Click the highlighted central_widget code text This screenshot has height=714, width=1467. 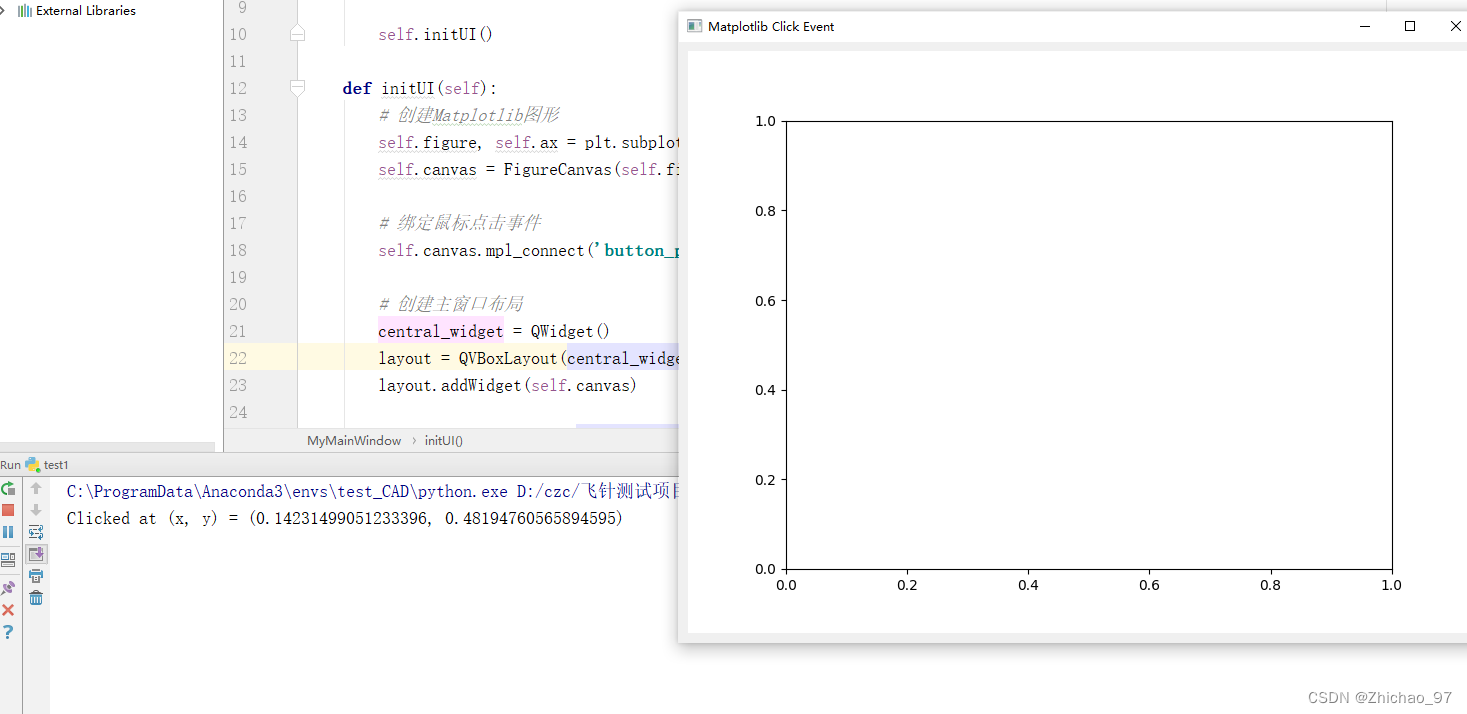[440, 330]
